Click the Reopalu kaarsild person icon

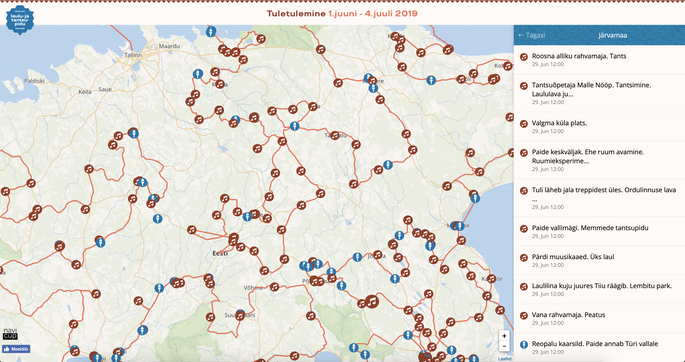(524, 345)
